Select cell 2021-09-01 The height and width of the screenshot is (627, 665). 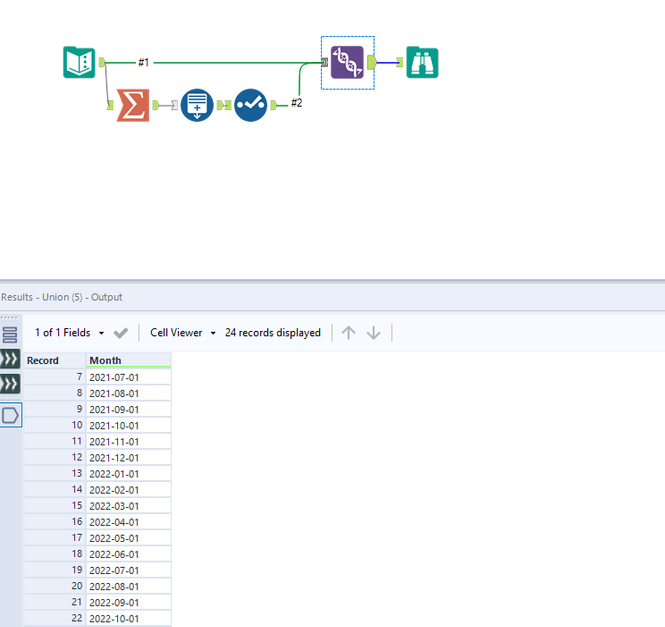coord(129,409)
